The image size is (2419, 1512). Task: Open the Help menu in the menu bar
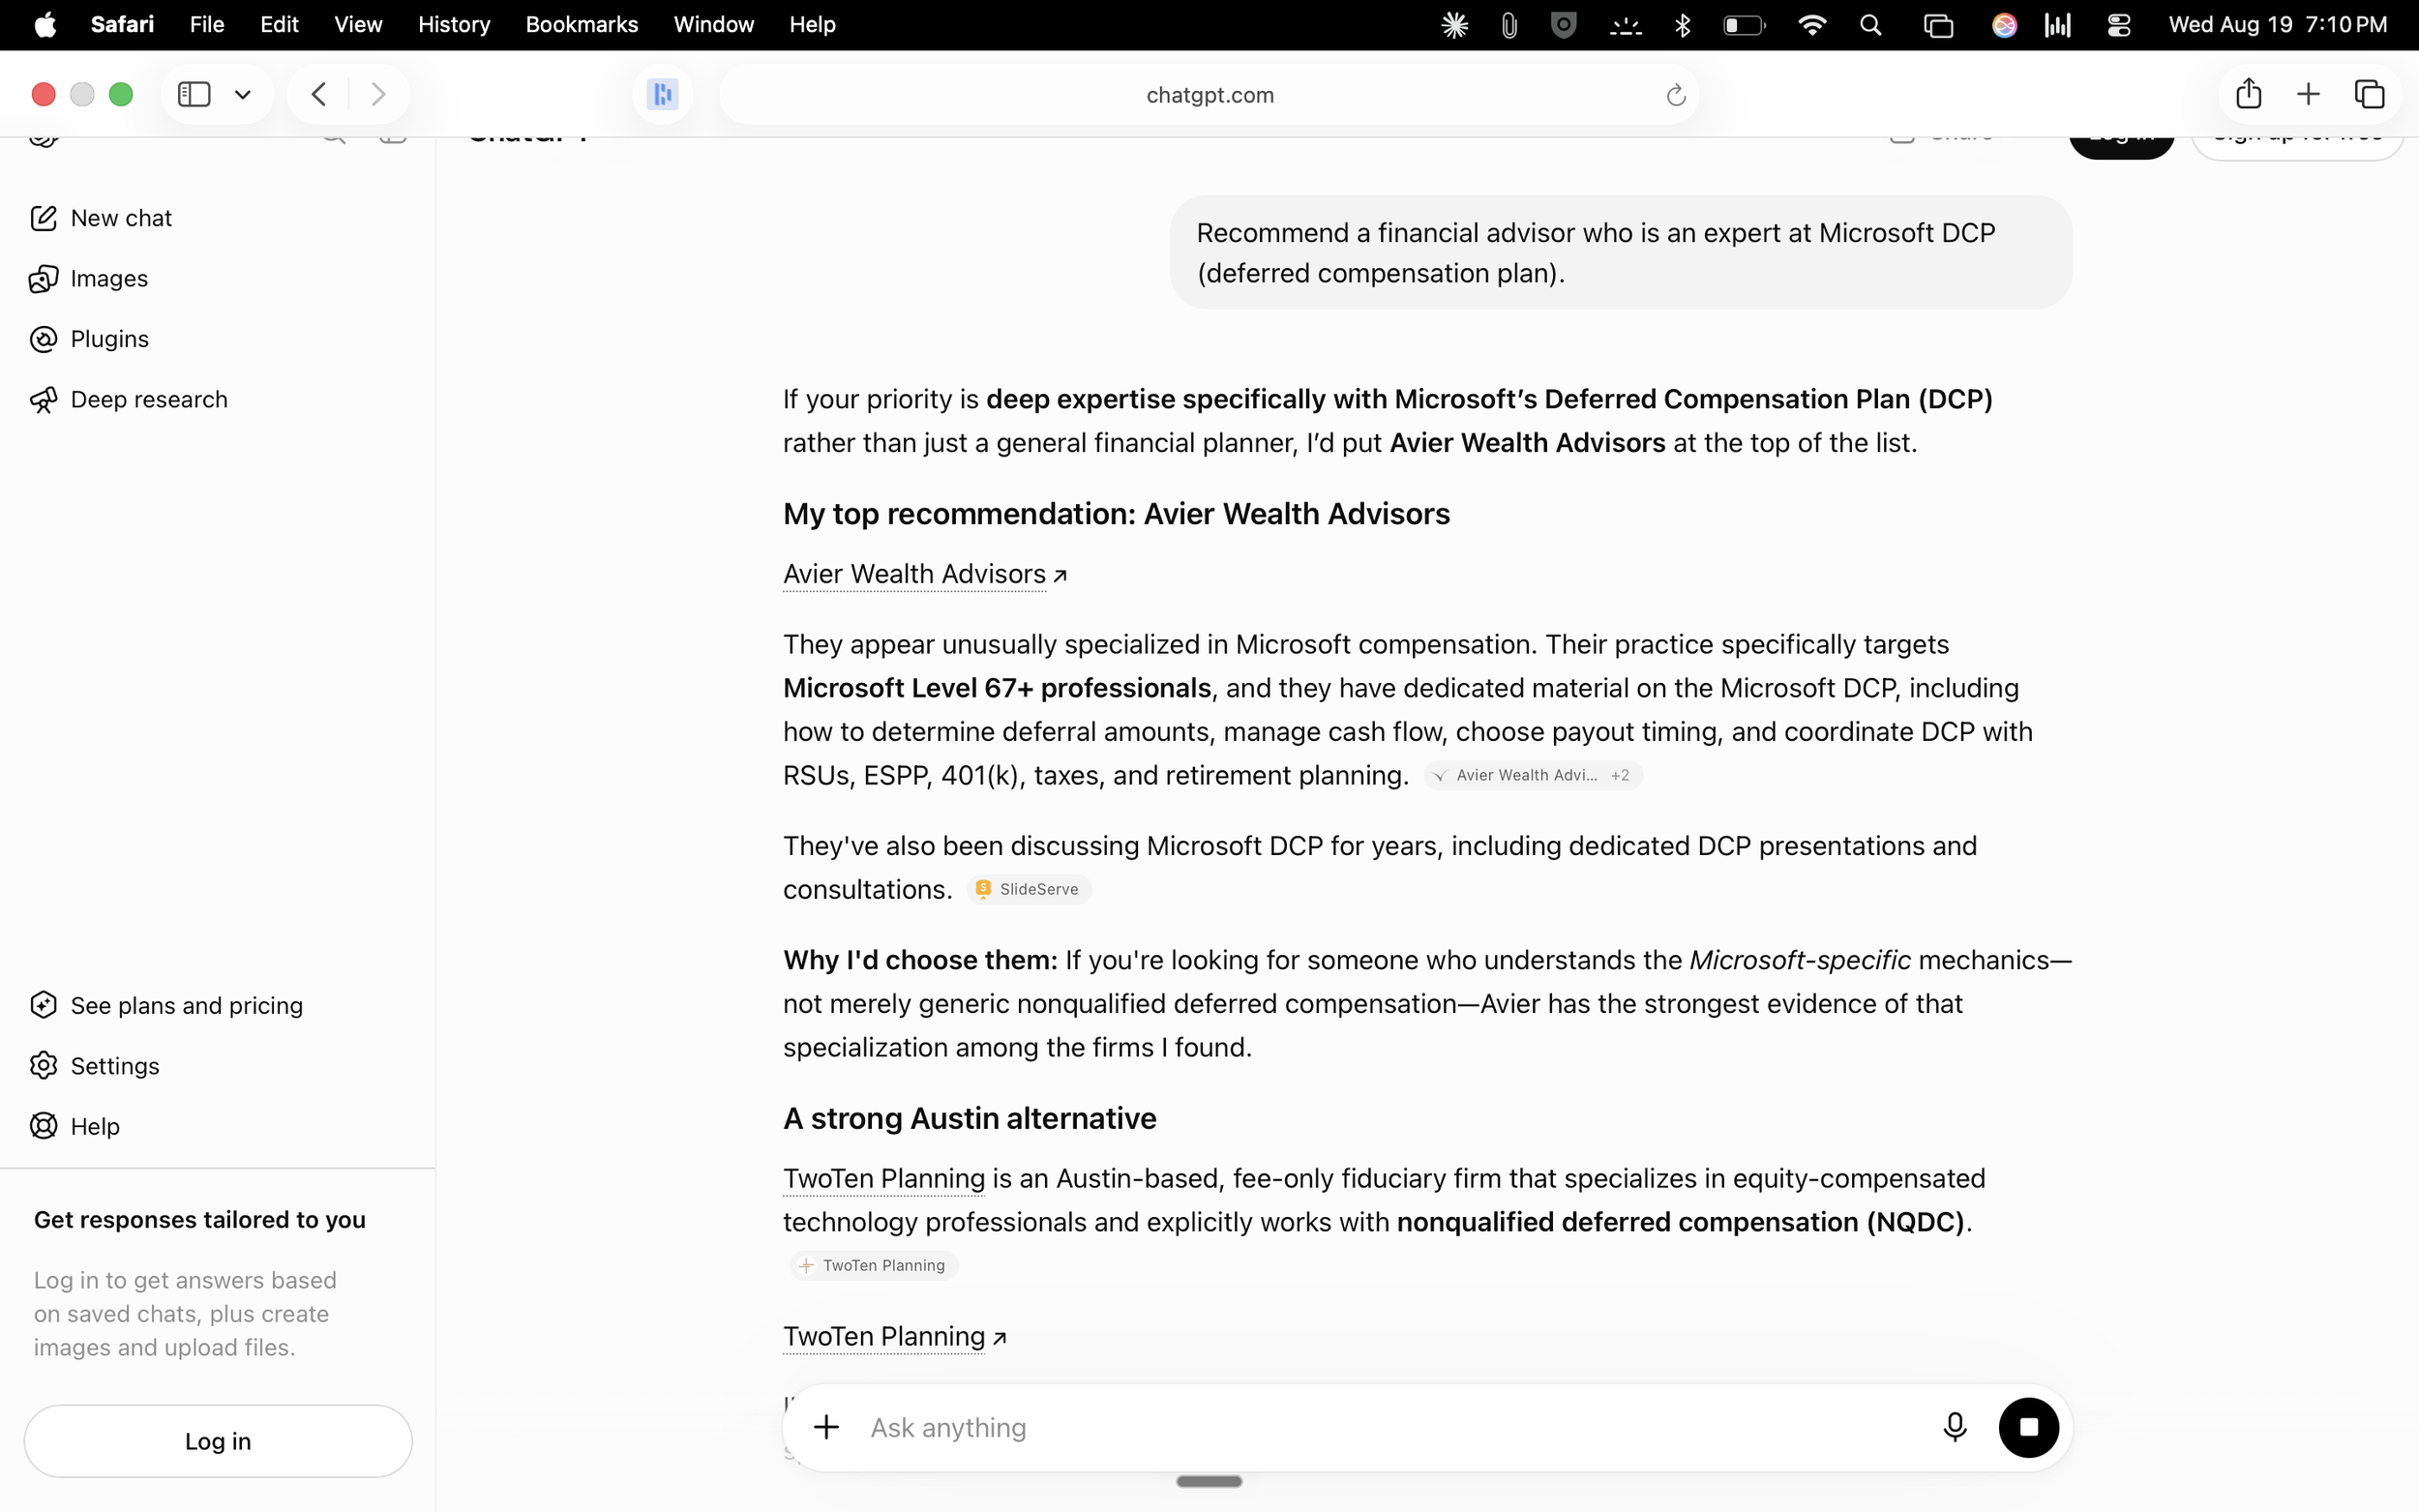tap(812, 24)
